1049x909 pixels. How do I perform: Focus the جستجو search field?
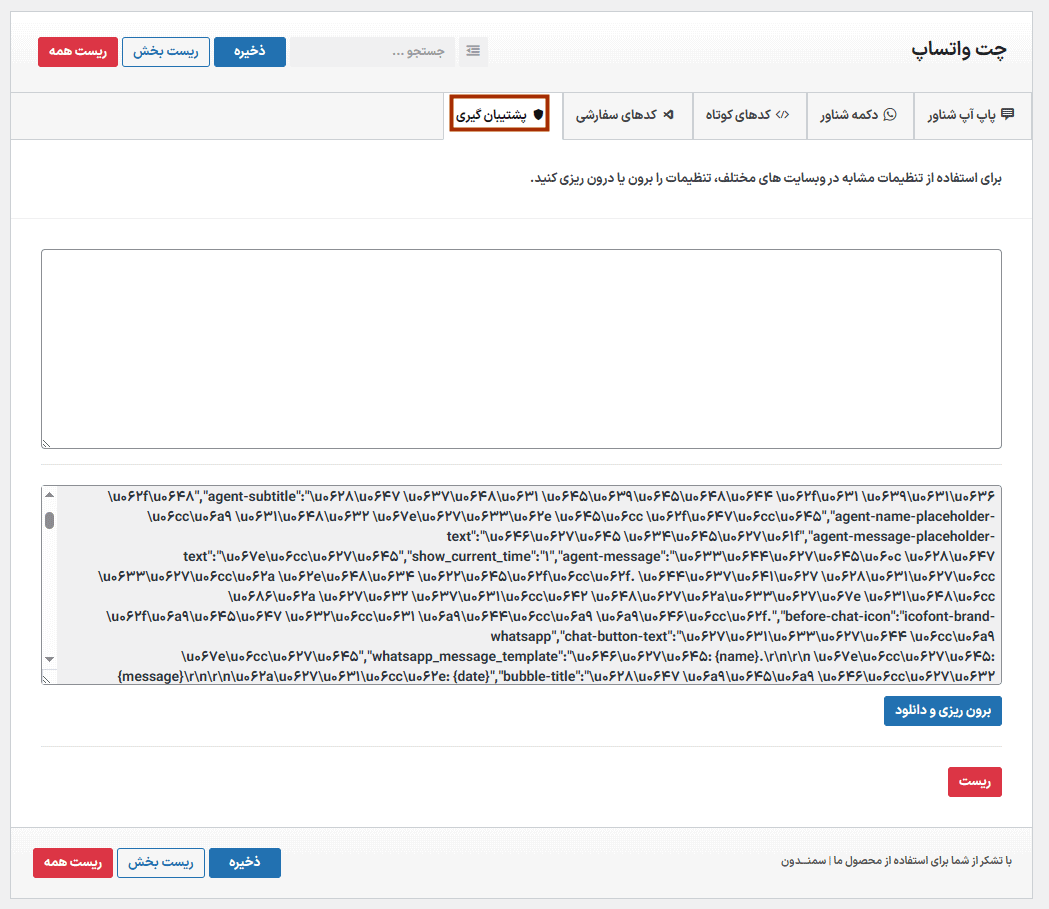(x=372, y=52)
